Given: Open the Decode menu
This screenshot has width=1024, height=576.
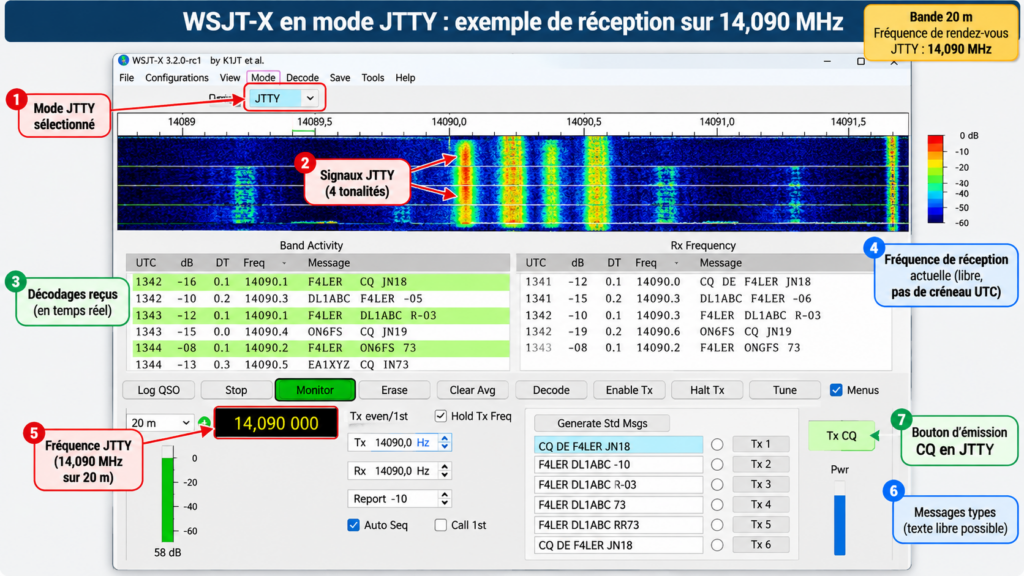Looking at the screenshot, I should pyautogui.click(x=302, y=78).
